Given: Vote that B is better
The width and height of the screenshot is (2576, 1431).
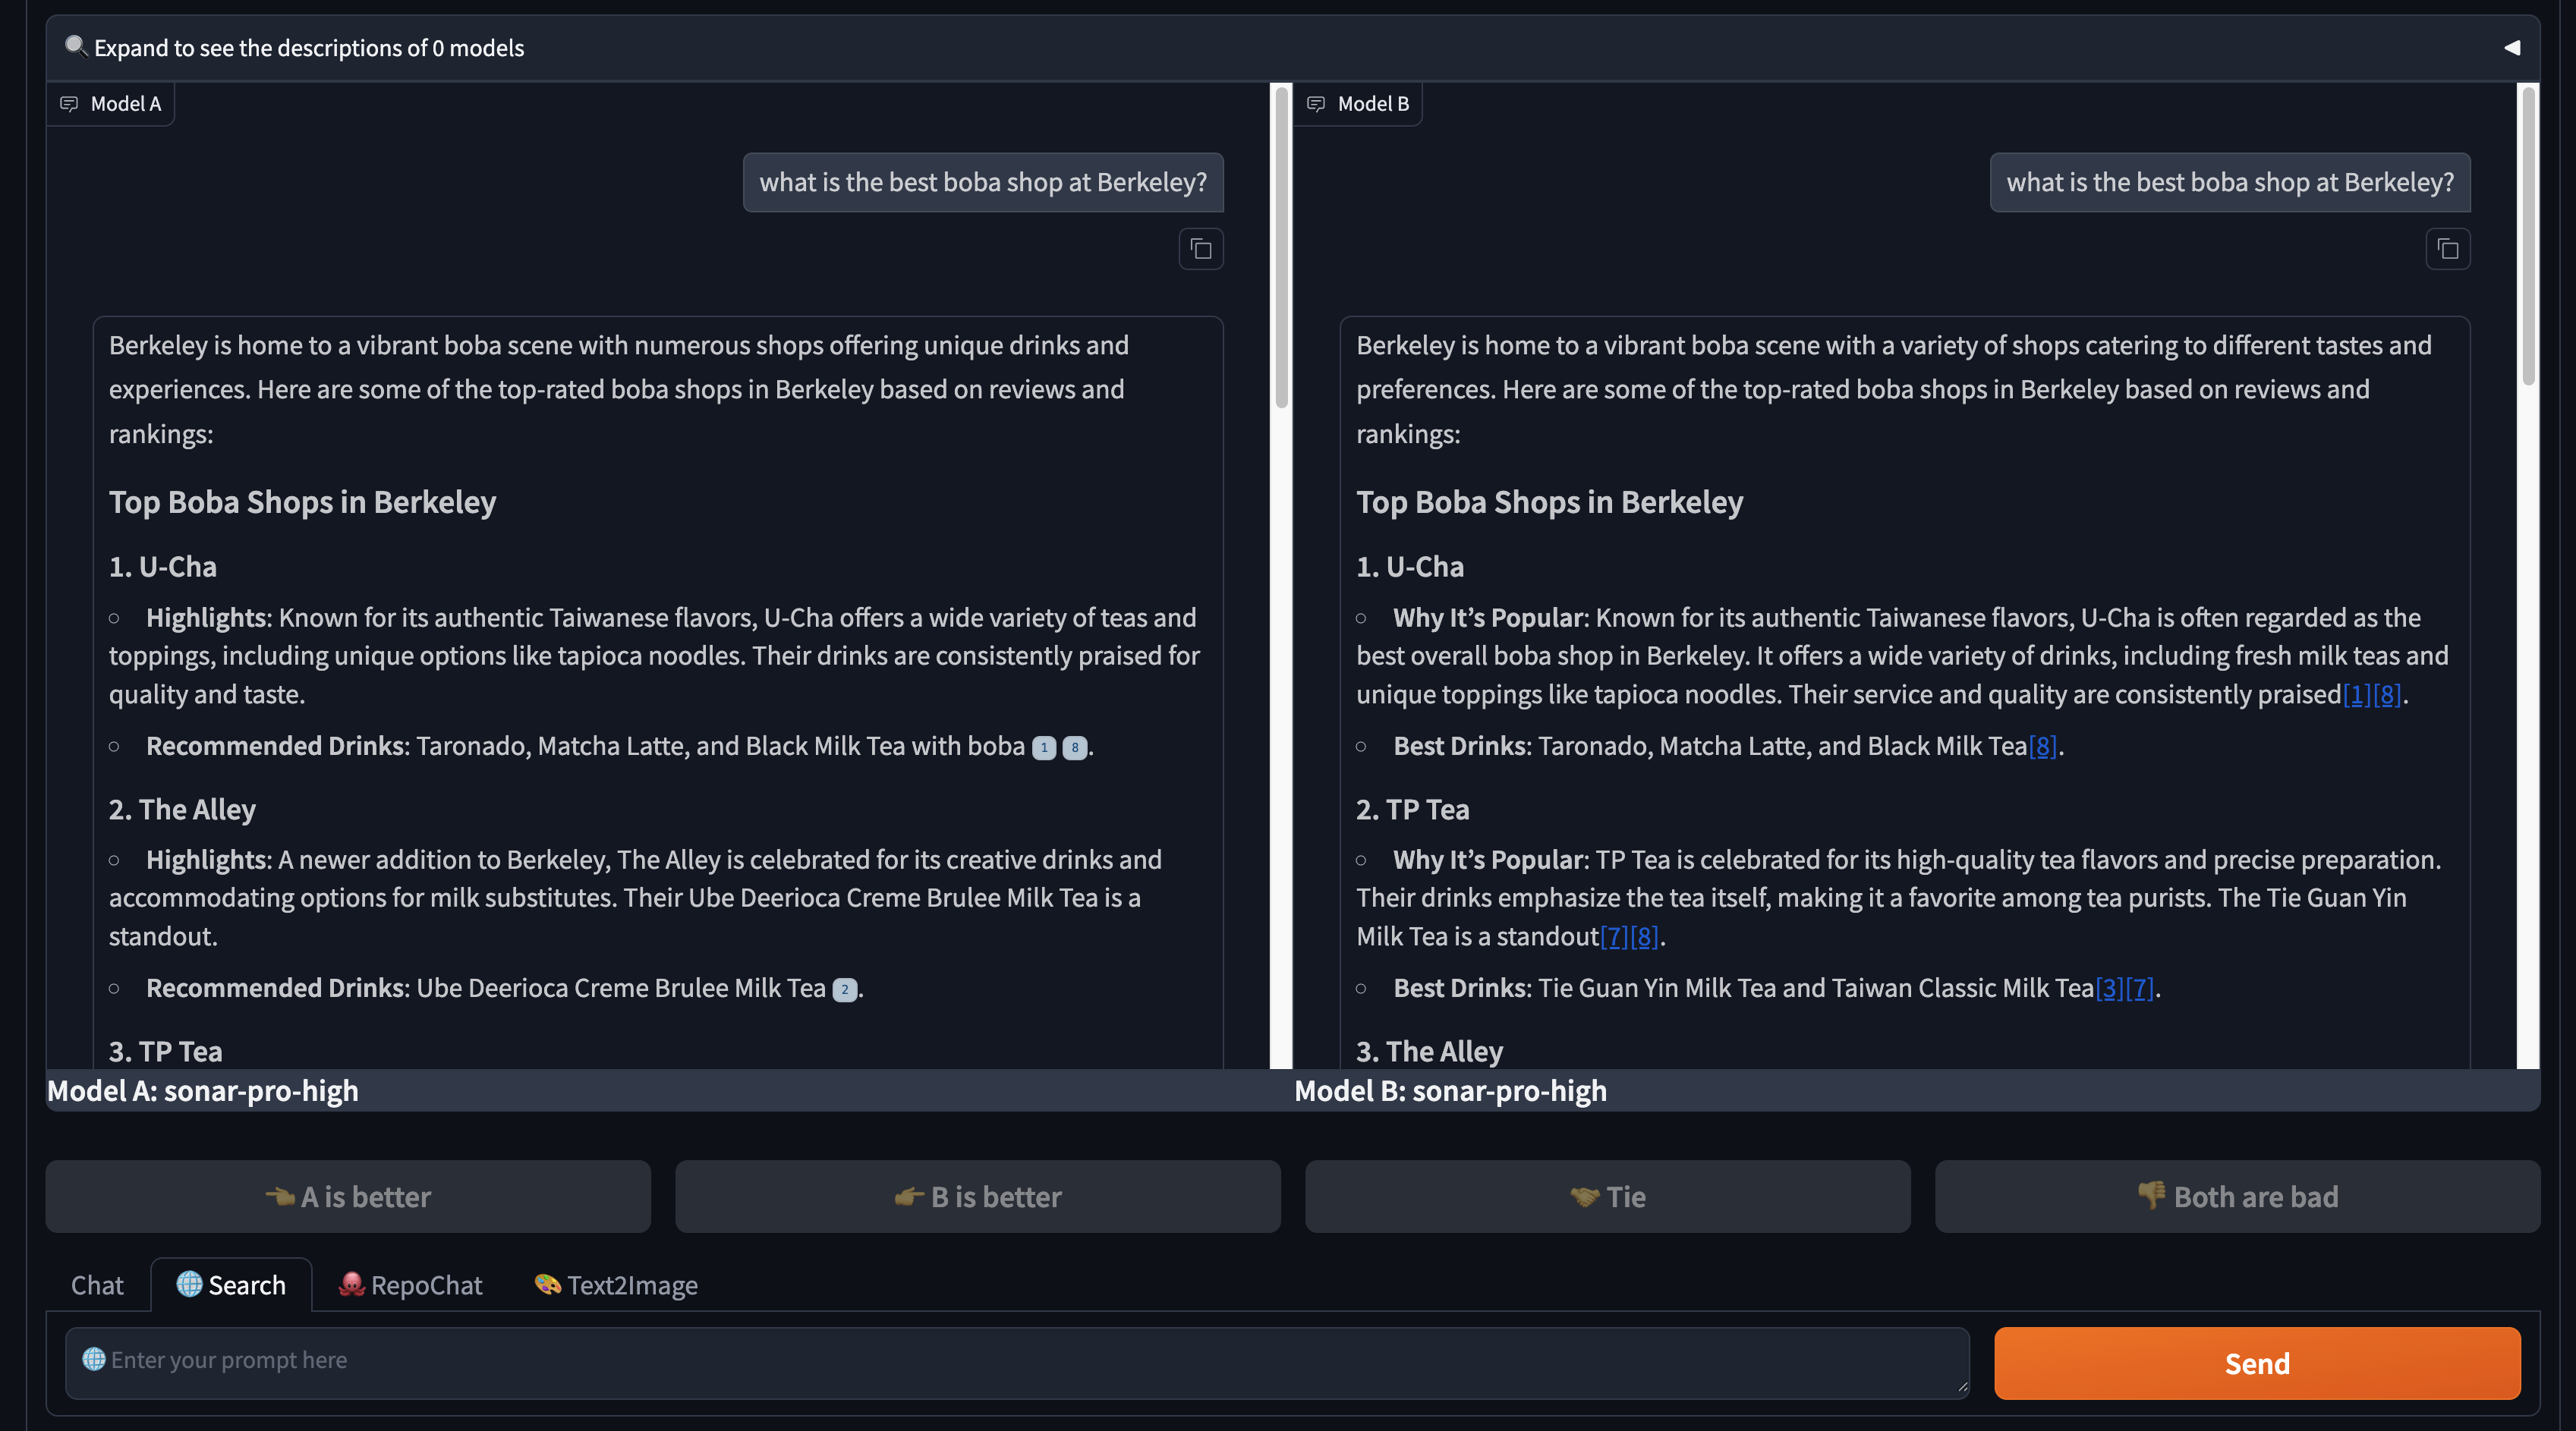Looking at the screenshot, I should click(977, 1196).
